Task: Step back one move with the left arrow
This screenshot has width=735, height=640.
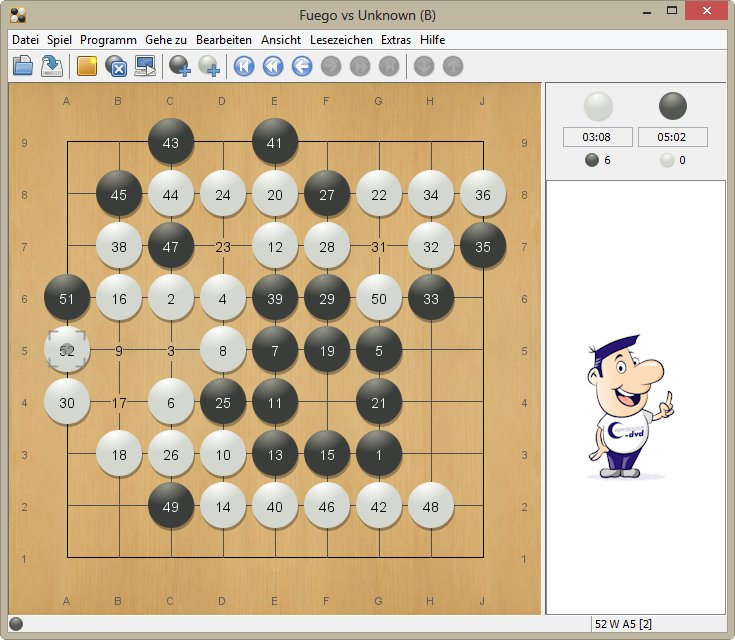Action: 301,66
